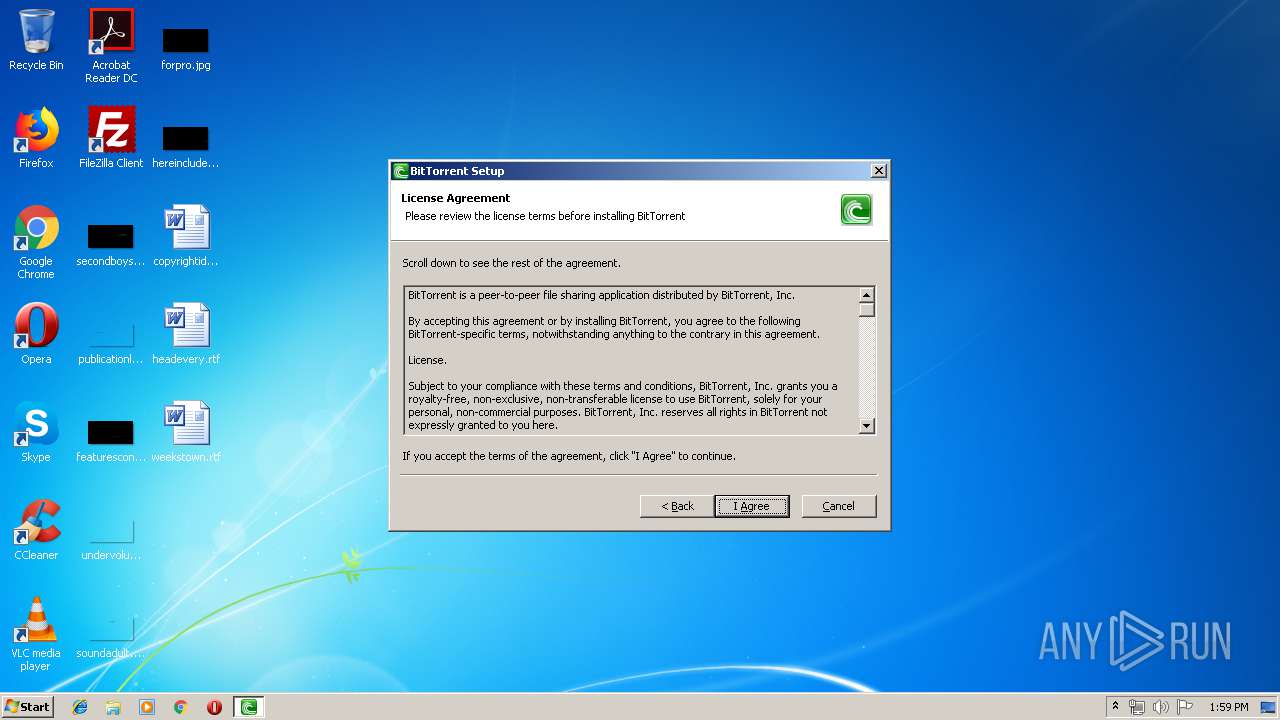Click inside the license text box
1280x720 pixels.
631,360
